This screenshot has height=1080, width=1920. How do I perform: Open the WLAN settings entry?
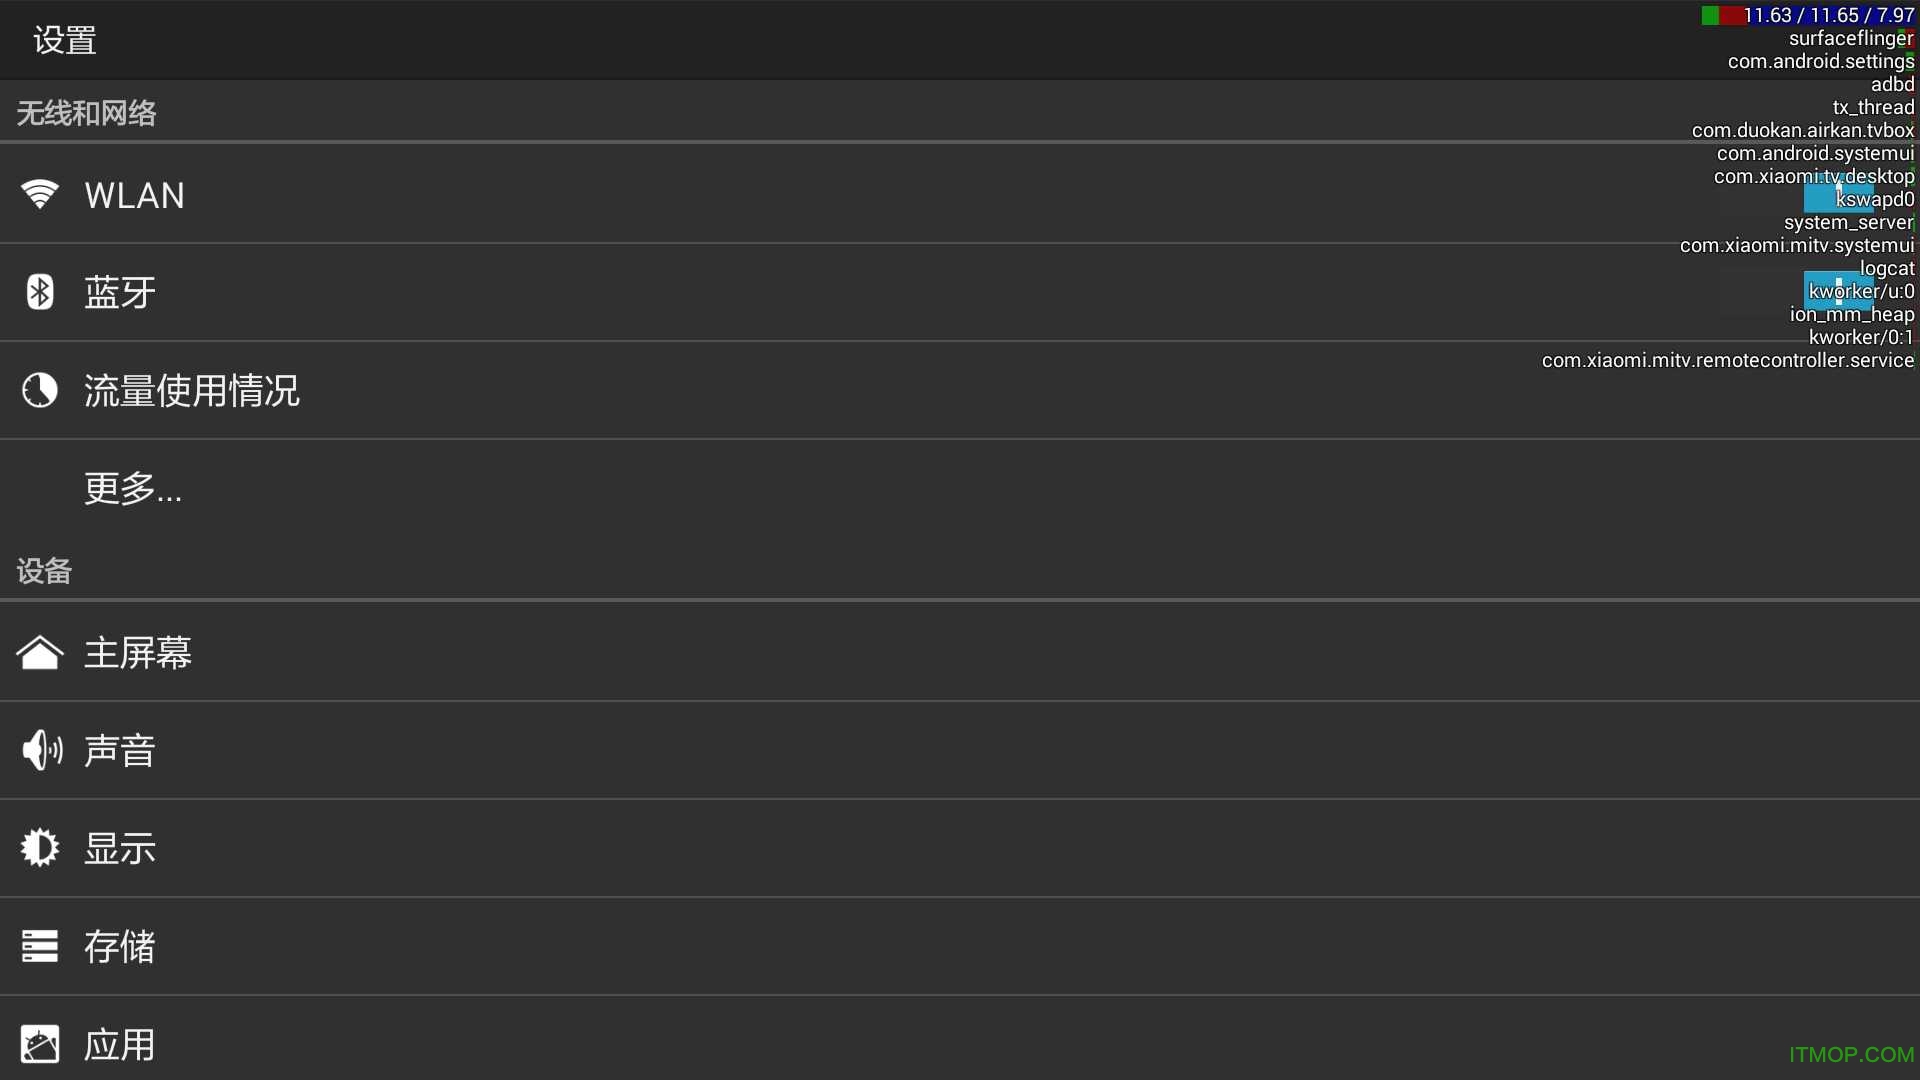[x=135, y=195]
